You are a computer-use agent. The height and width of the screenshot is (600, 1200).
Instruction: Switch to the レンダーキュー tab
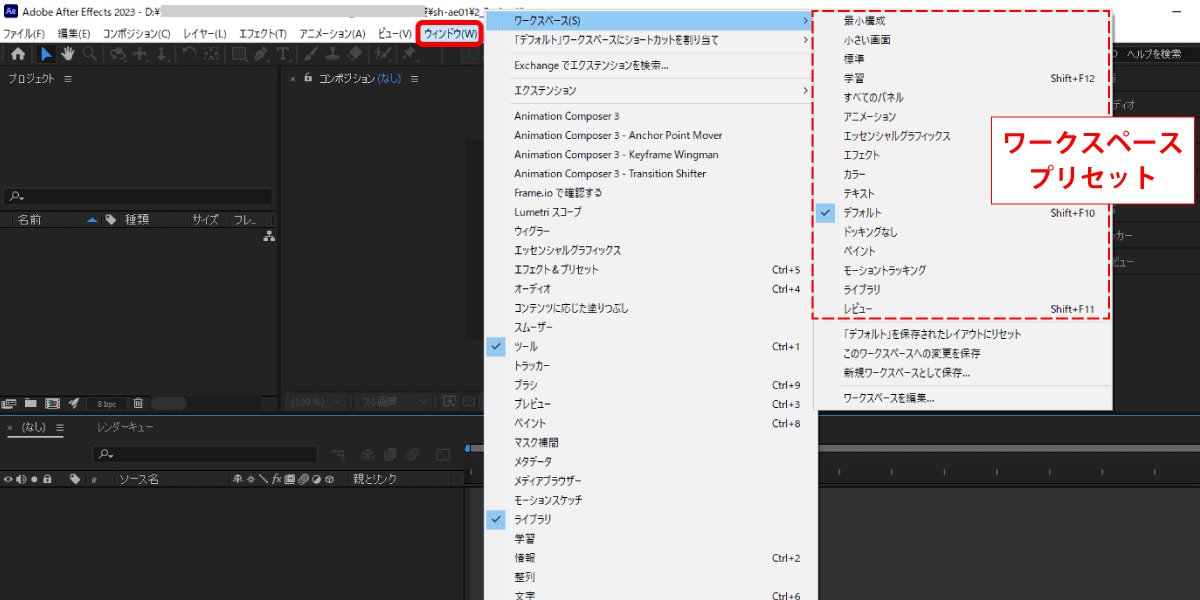(125, 428)
